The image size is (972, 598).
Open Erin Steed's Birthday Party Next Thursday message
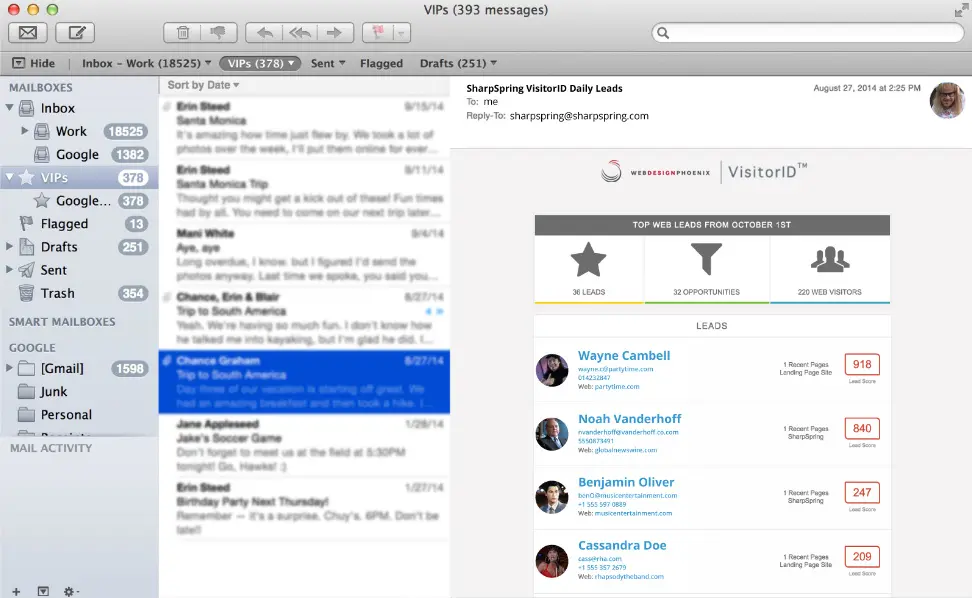pyautogui.click(x=304, y=509)
